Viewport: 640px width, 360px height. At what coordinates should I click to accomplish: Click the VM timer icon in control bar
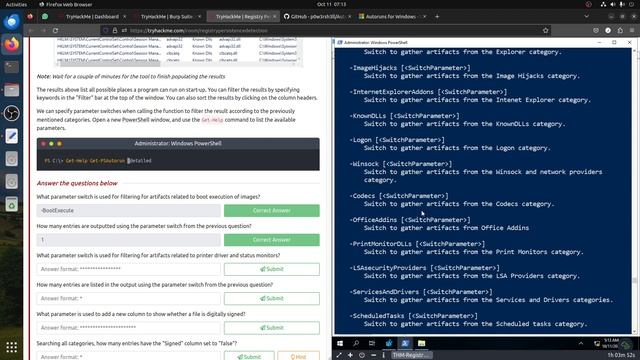pyautogui.click(x=362, y=355)
